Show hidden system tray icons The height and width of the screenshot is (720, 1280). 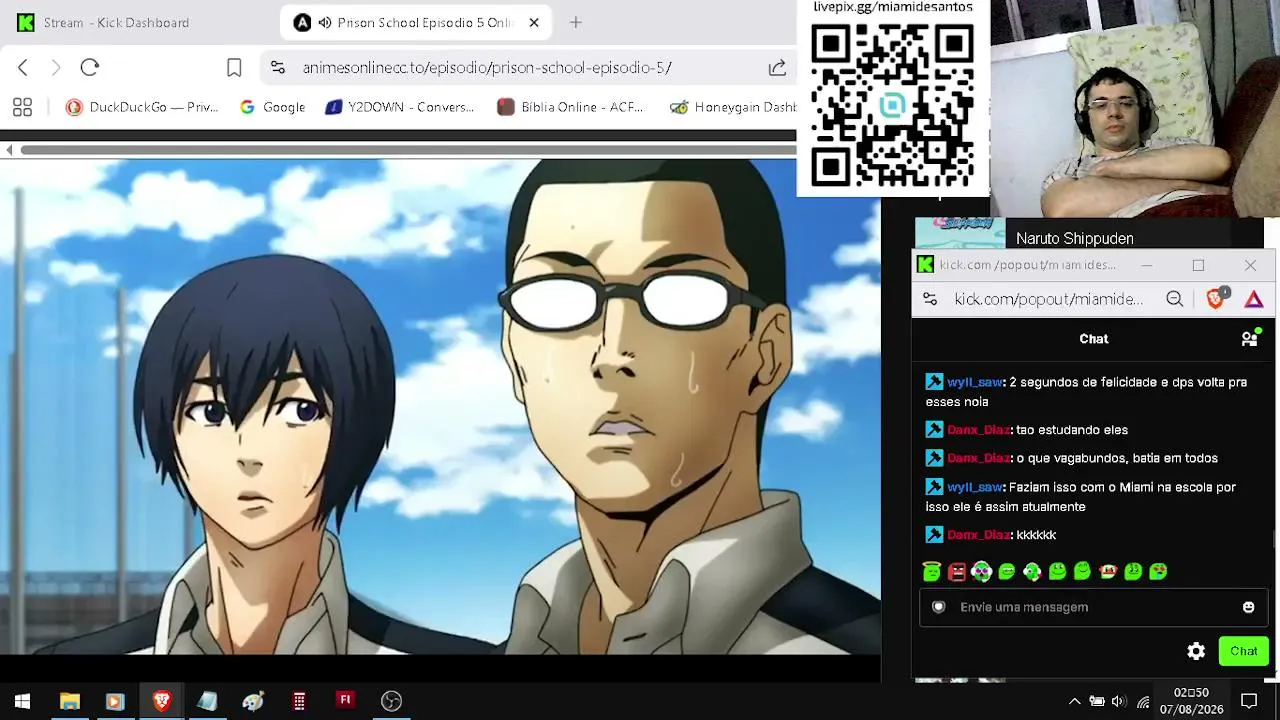click(1074, 702)
